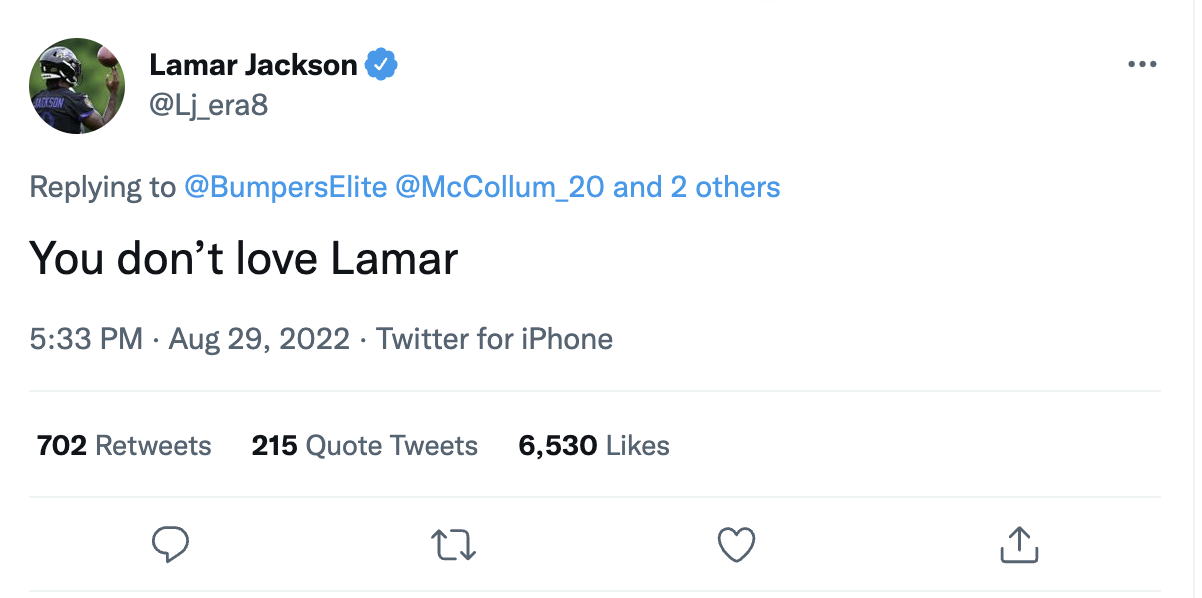This screenshot has height=598, width=1202.
Task: Like the tweet with the heart icon
Action: coord(736,544)
